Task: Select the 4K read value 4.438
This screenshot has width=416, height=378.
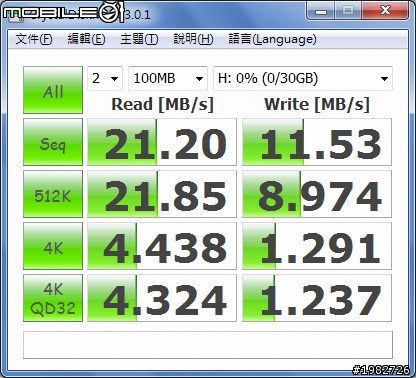Action: 162,246
